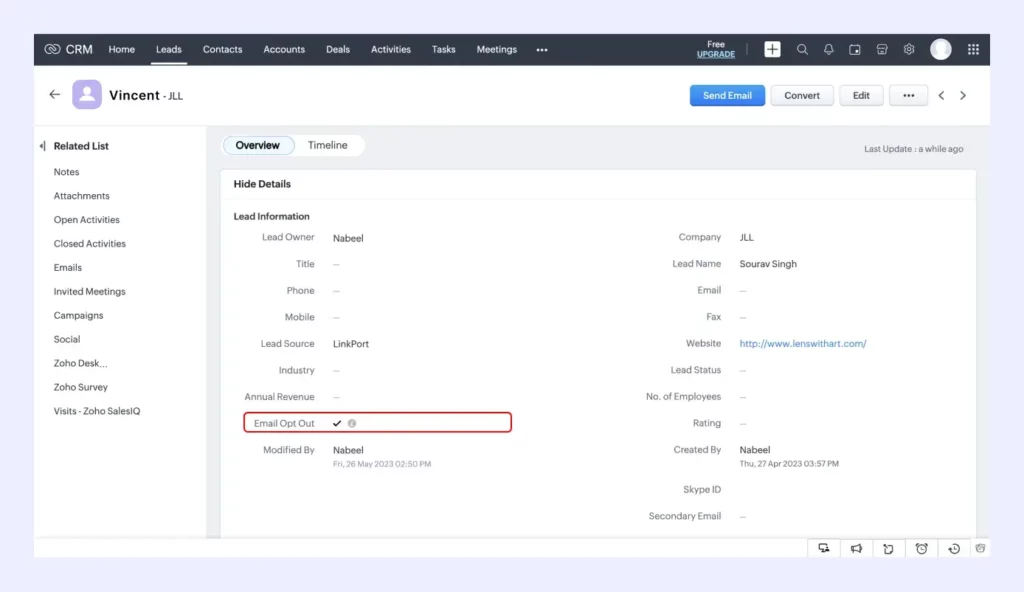
Task: Open the search magnifier icon
Action: click(x=802, y=49)
